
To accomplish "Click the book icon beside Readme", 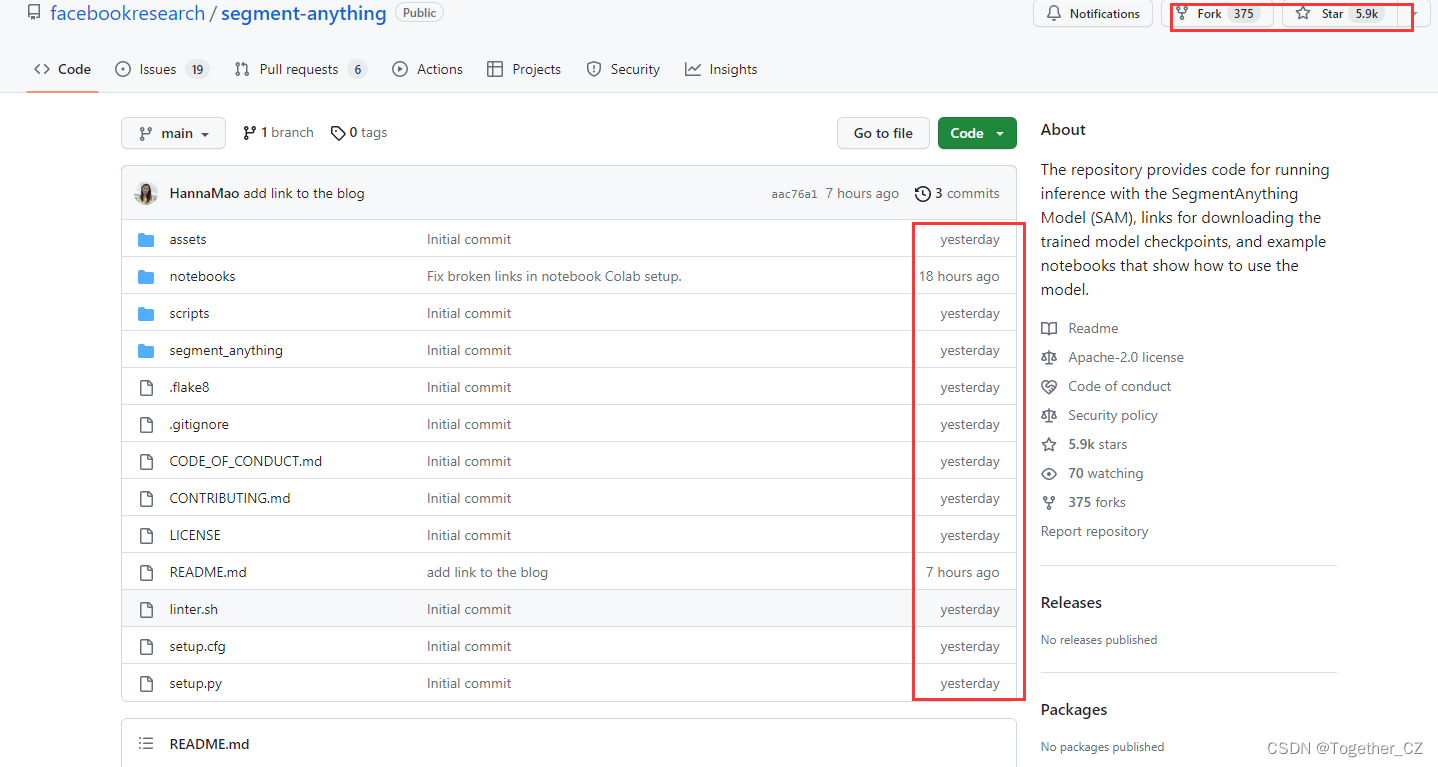I will (1049, 329).
